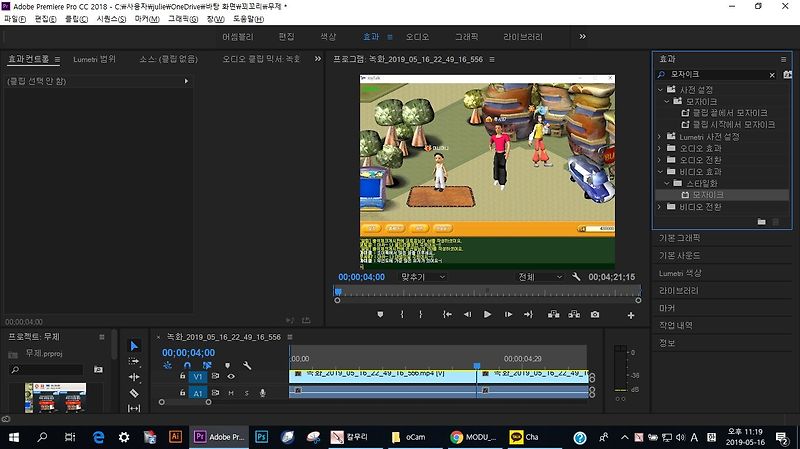Collapse the 비디오 효과 folder
This screenshot has width=800, height=449.
660,172
